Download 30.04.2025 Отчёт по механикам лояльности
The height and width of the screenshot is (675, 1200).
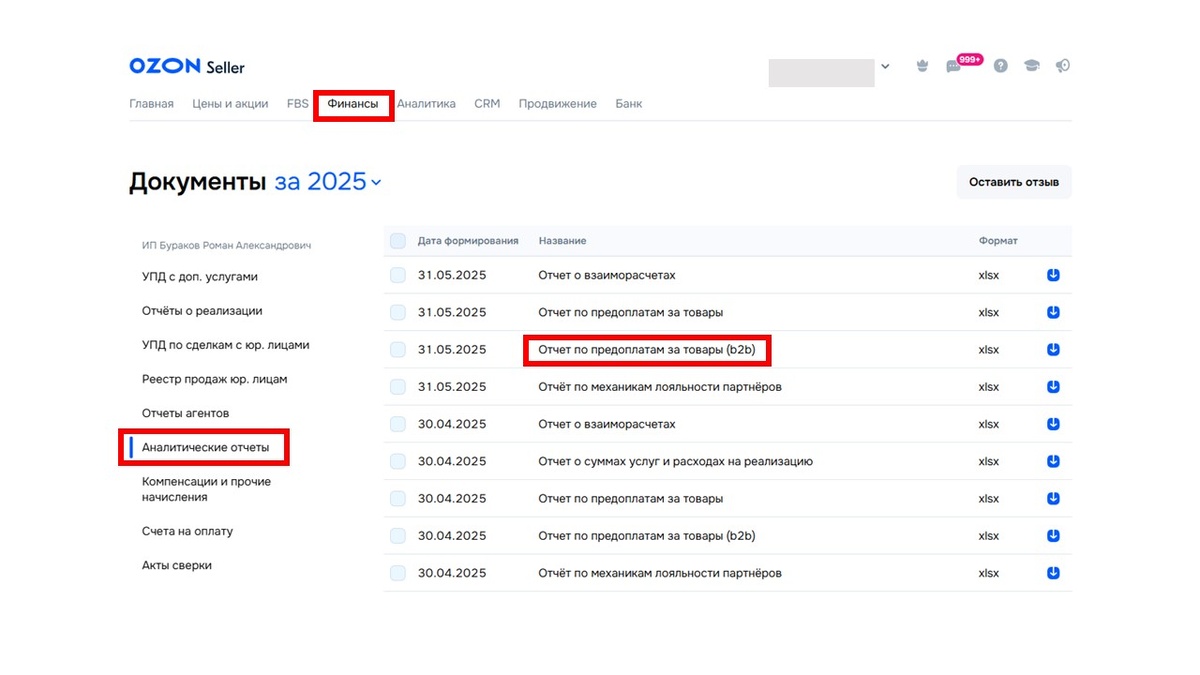pyautogui.click(x=1053, y=573)
